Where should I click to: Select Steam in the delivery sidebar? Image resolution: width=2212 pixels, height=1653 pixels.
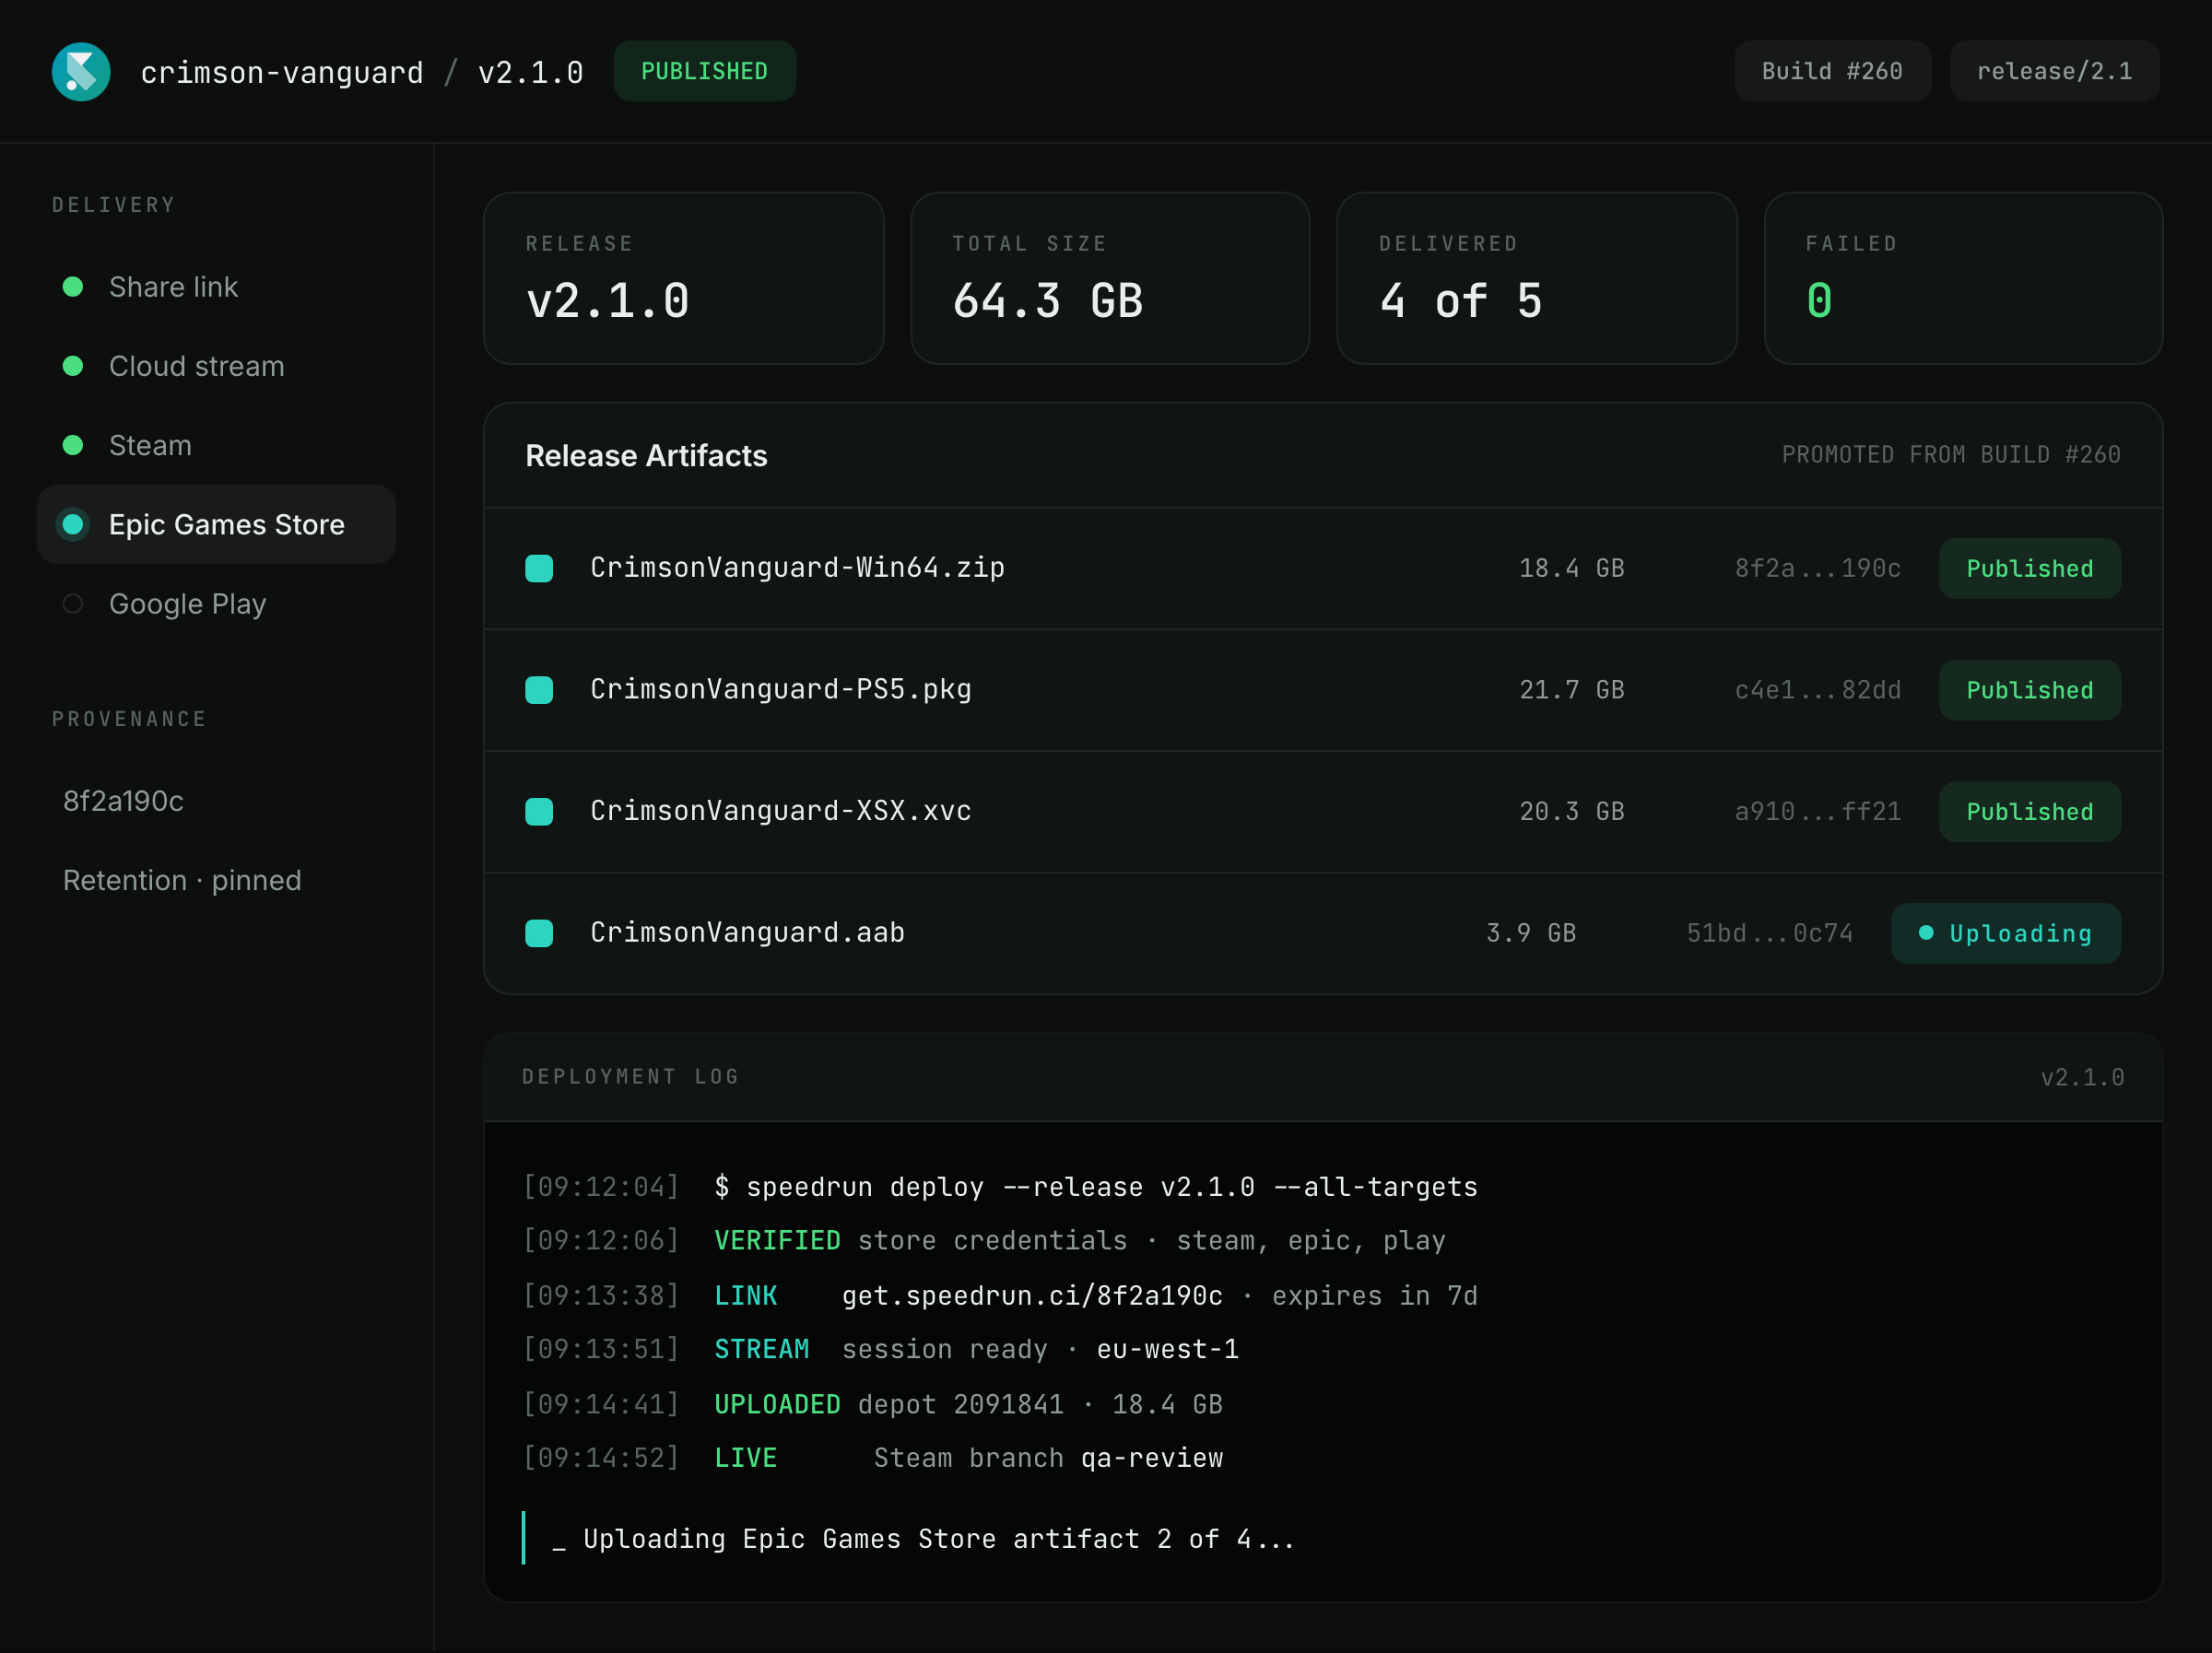click(216, 445)
